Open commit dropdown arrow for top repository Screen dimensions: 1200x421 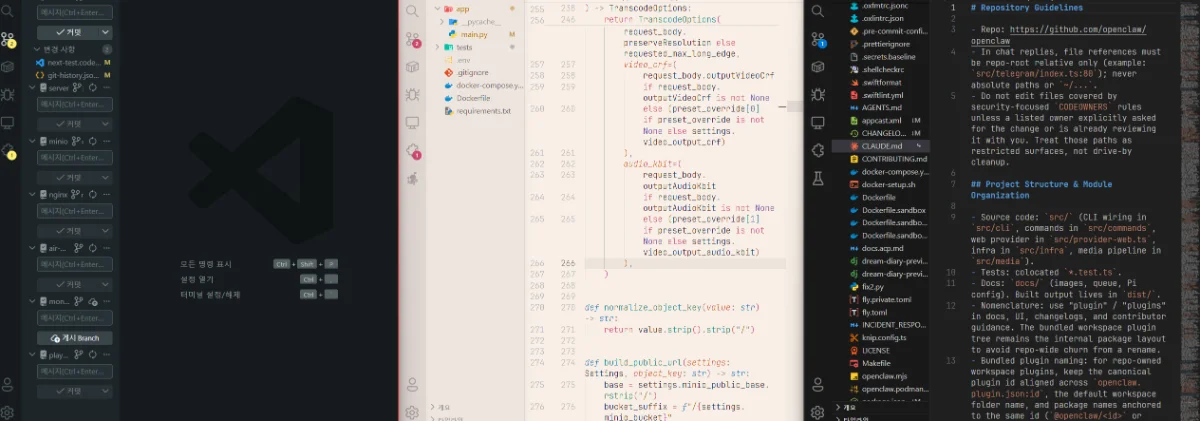click(x=106, y=33)
